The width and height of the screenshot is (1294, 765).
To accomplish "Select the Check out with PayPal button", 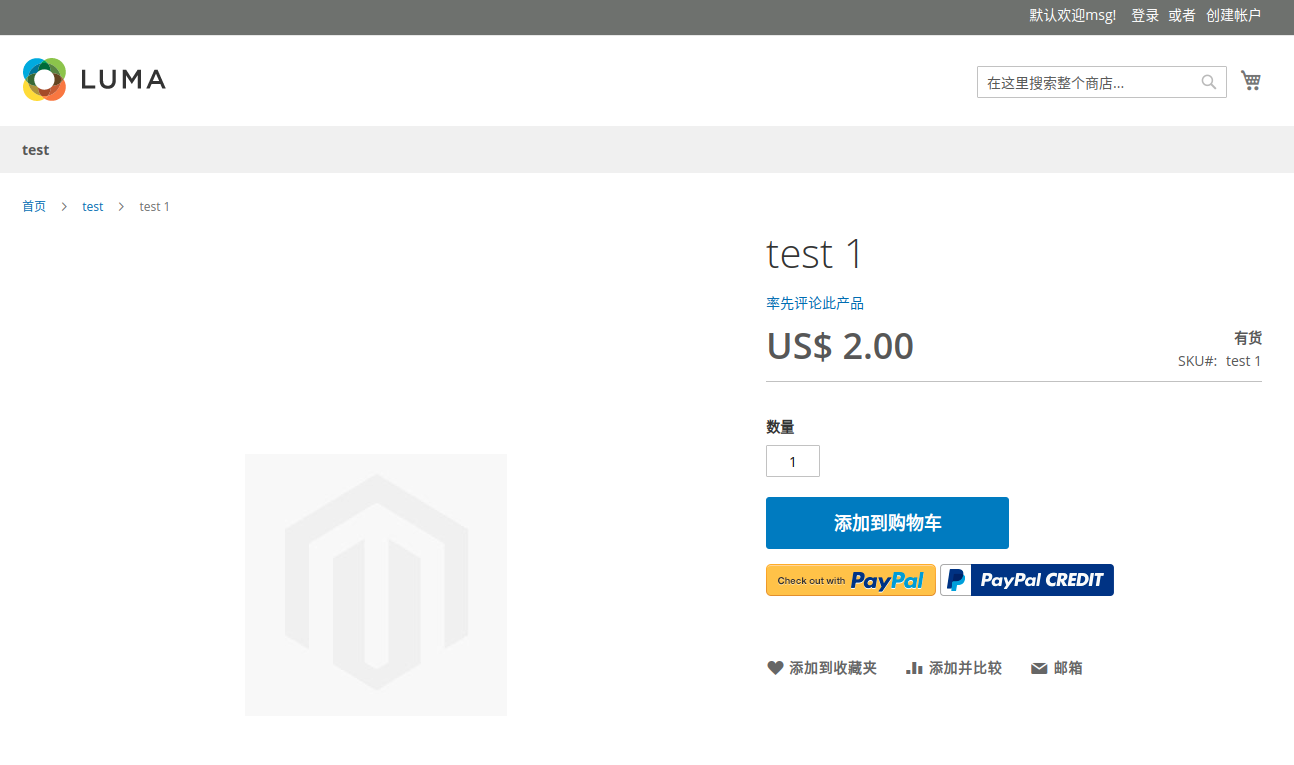I will click(850, 580).
